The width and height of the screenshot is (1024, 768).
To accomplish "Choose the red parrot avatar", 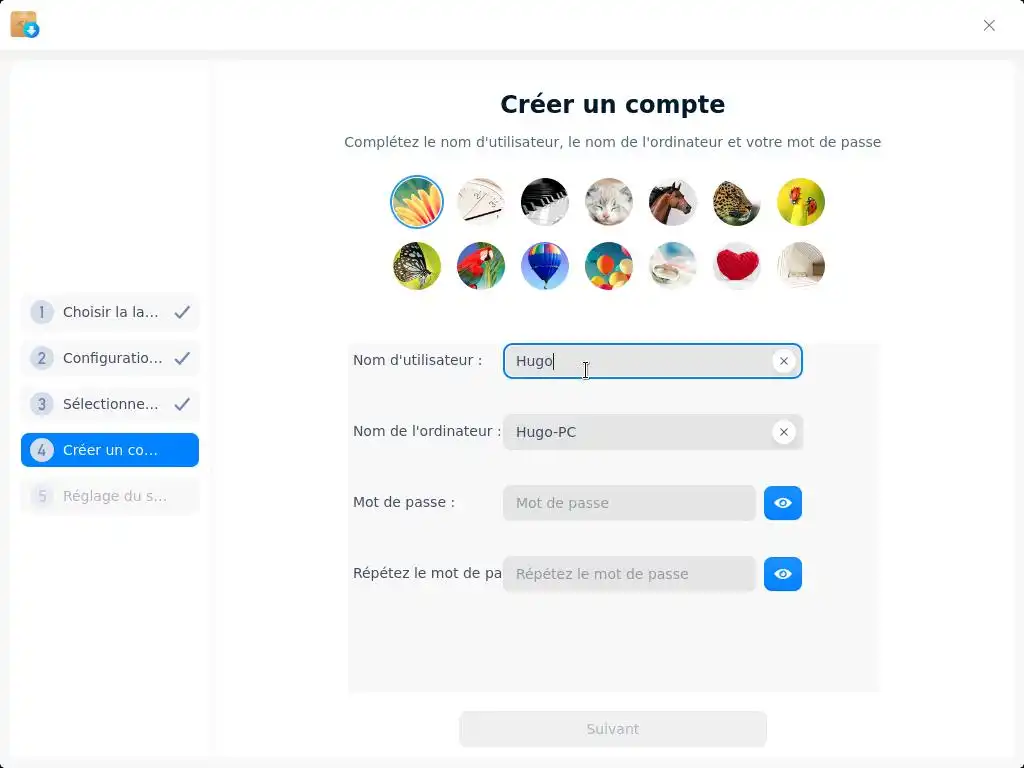I will tap(481, 266).
